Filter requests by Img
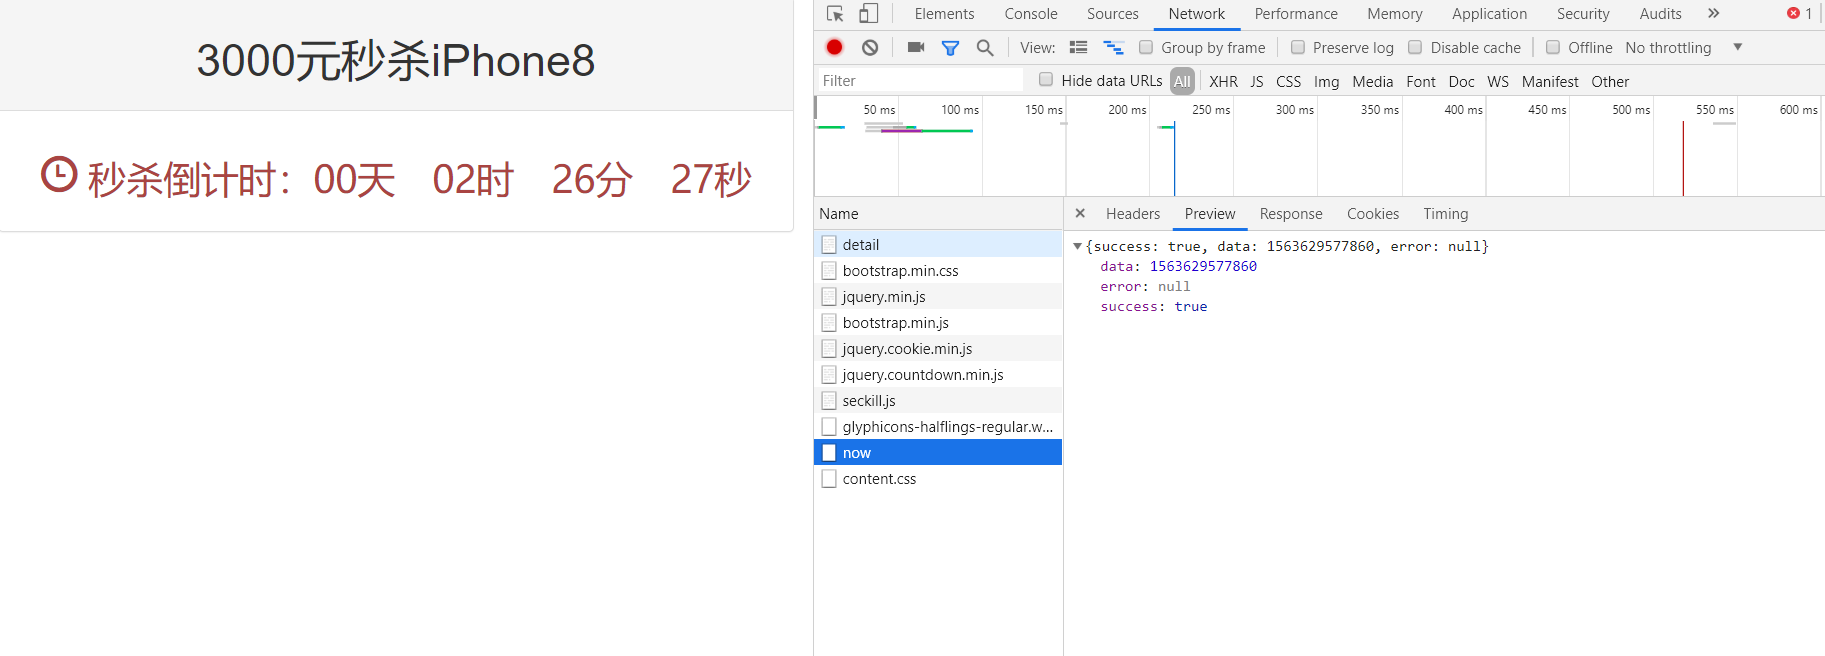 tap(1326, 81)
